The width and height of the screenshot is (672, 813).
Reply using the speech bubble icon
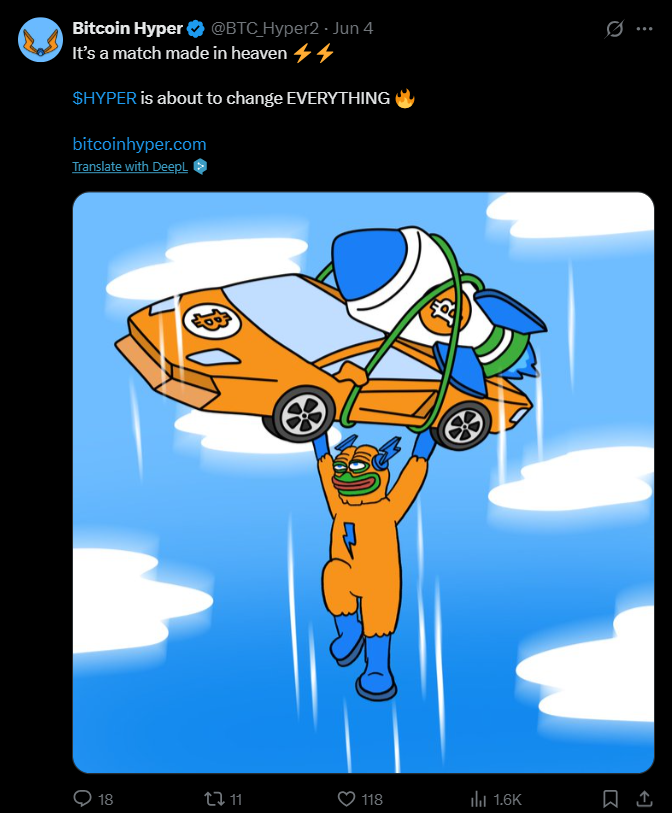(84, 799)
